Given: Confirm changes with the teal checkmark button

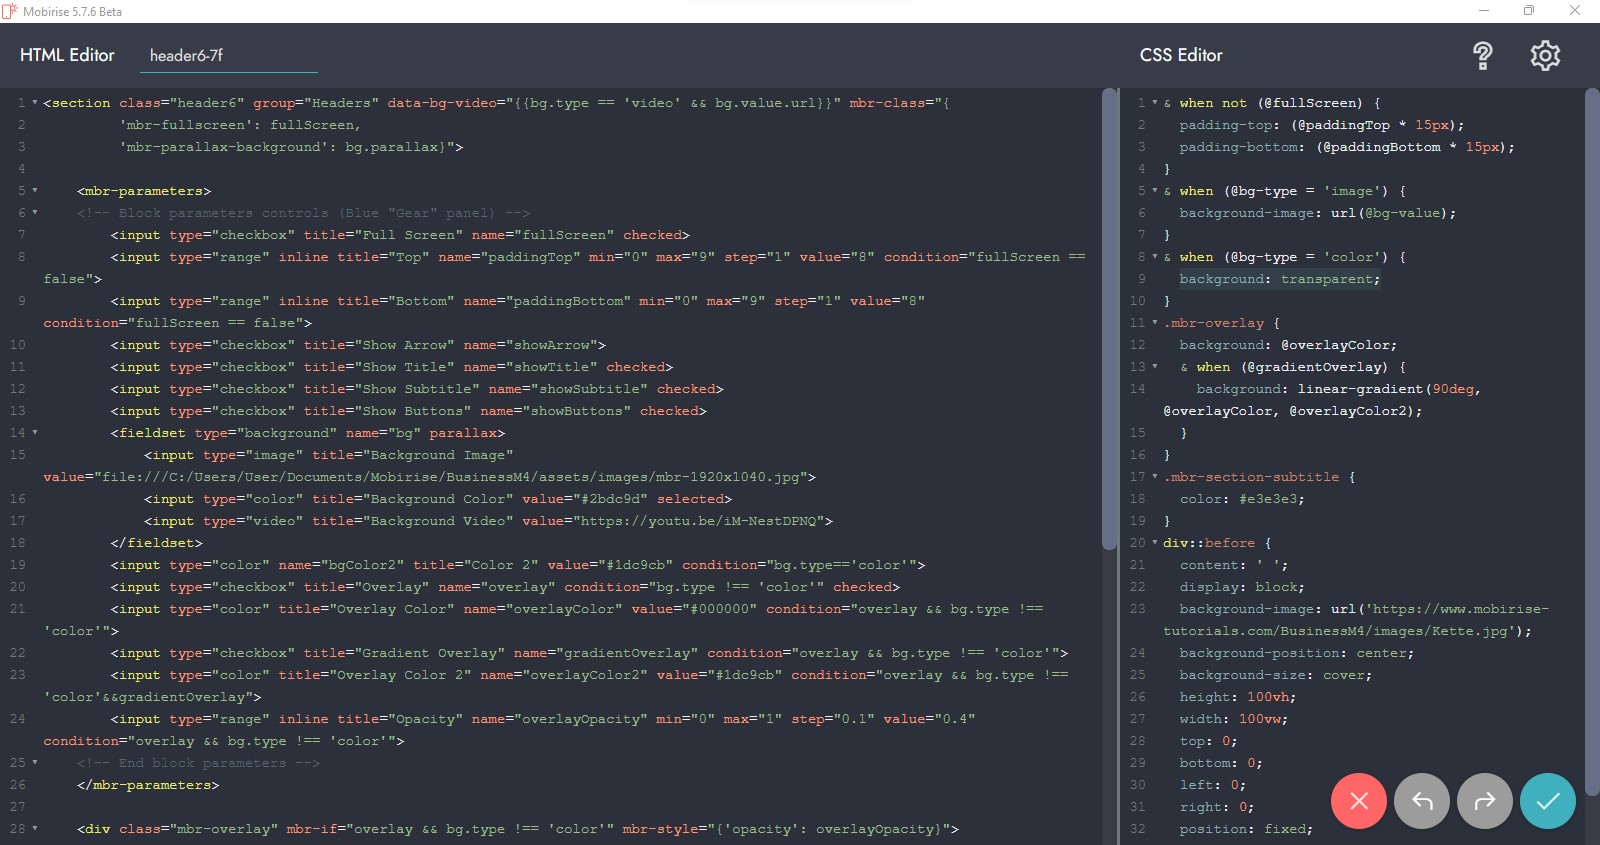Looking at the screenshot, I should [1547, 801].
